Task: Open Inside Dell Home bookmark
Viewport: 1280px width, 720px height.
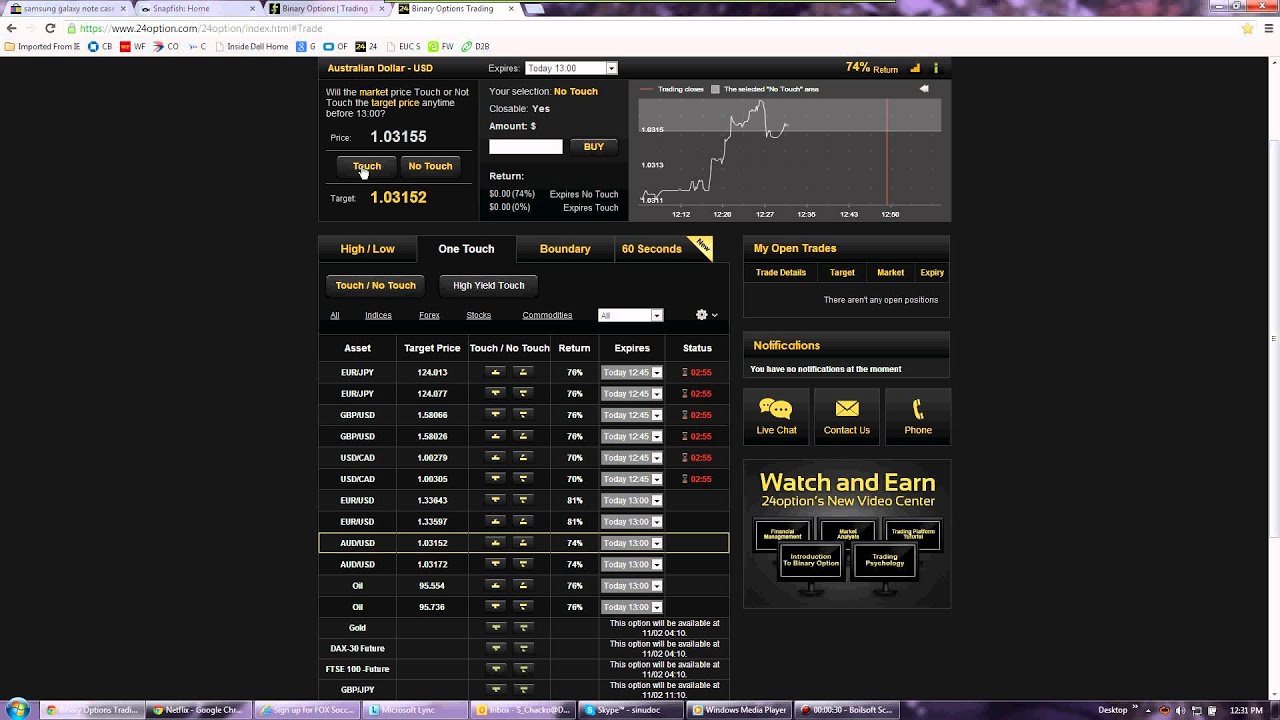Action: tap(251, 46)
